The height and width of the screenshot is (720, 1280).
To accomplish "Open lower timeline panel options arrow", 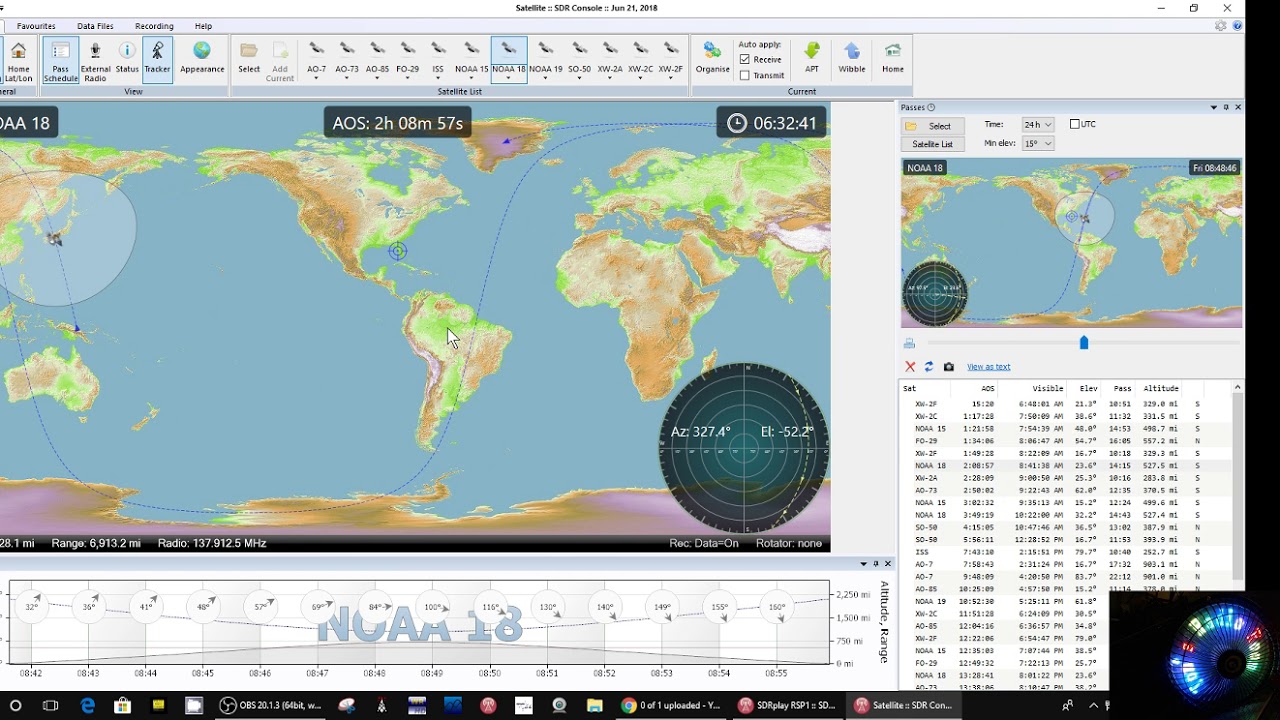I will pyautogui.click(x=864, y=564).
